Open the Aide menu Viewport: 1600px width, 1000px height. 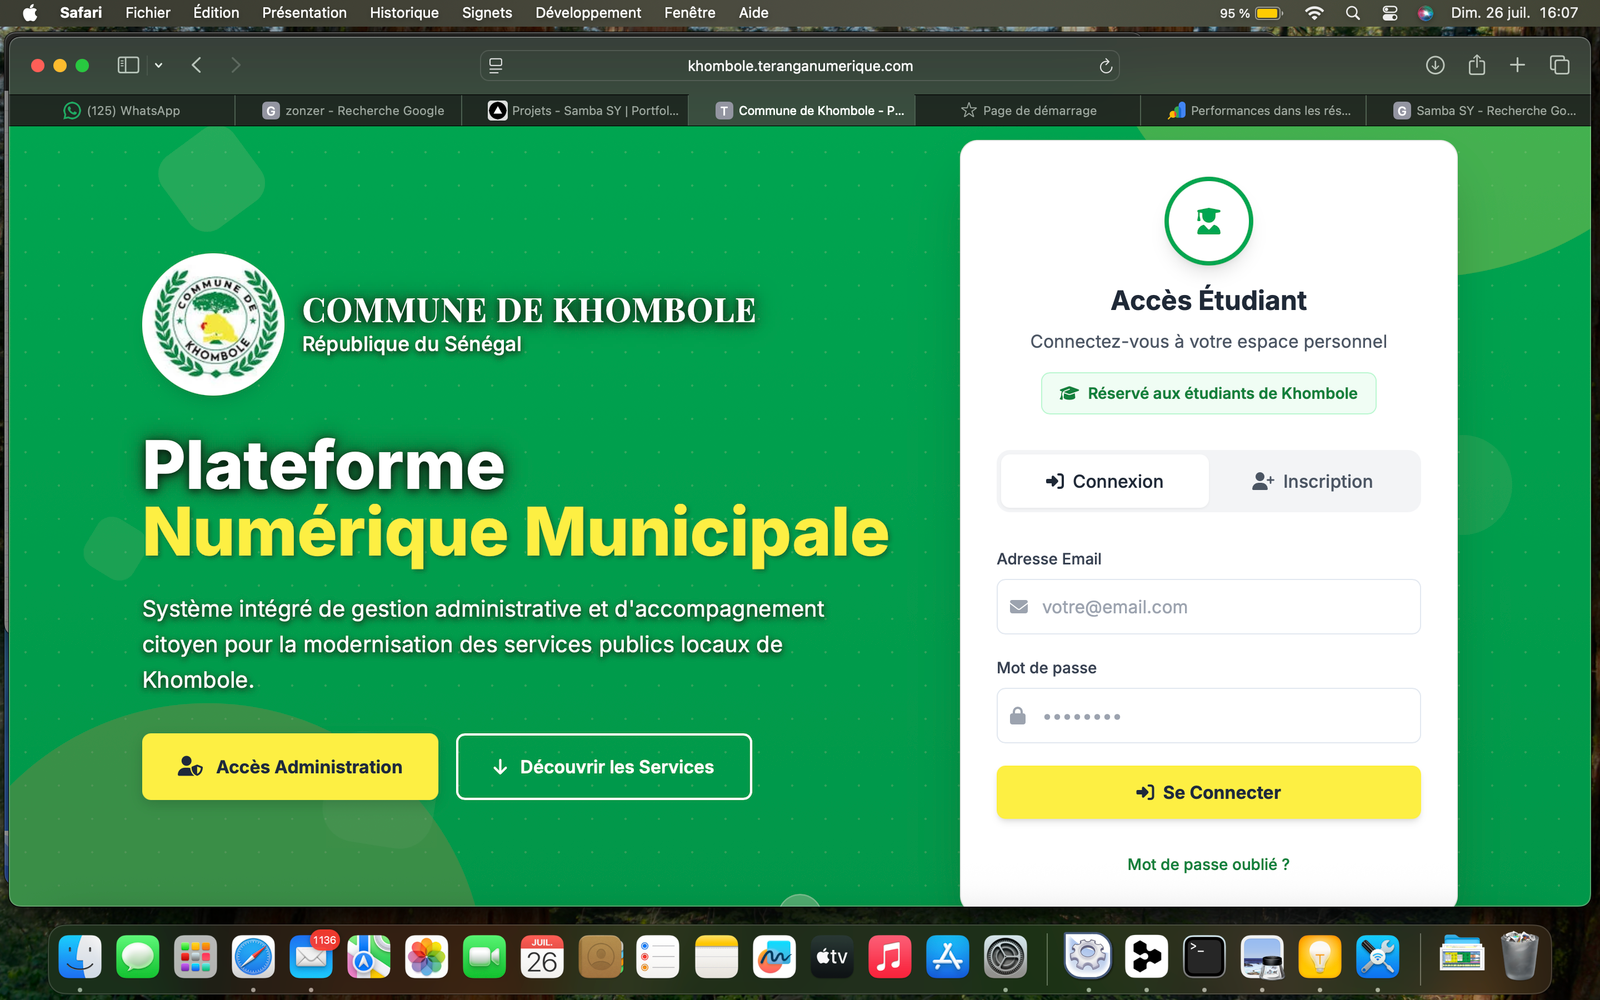[754, 13]
